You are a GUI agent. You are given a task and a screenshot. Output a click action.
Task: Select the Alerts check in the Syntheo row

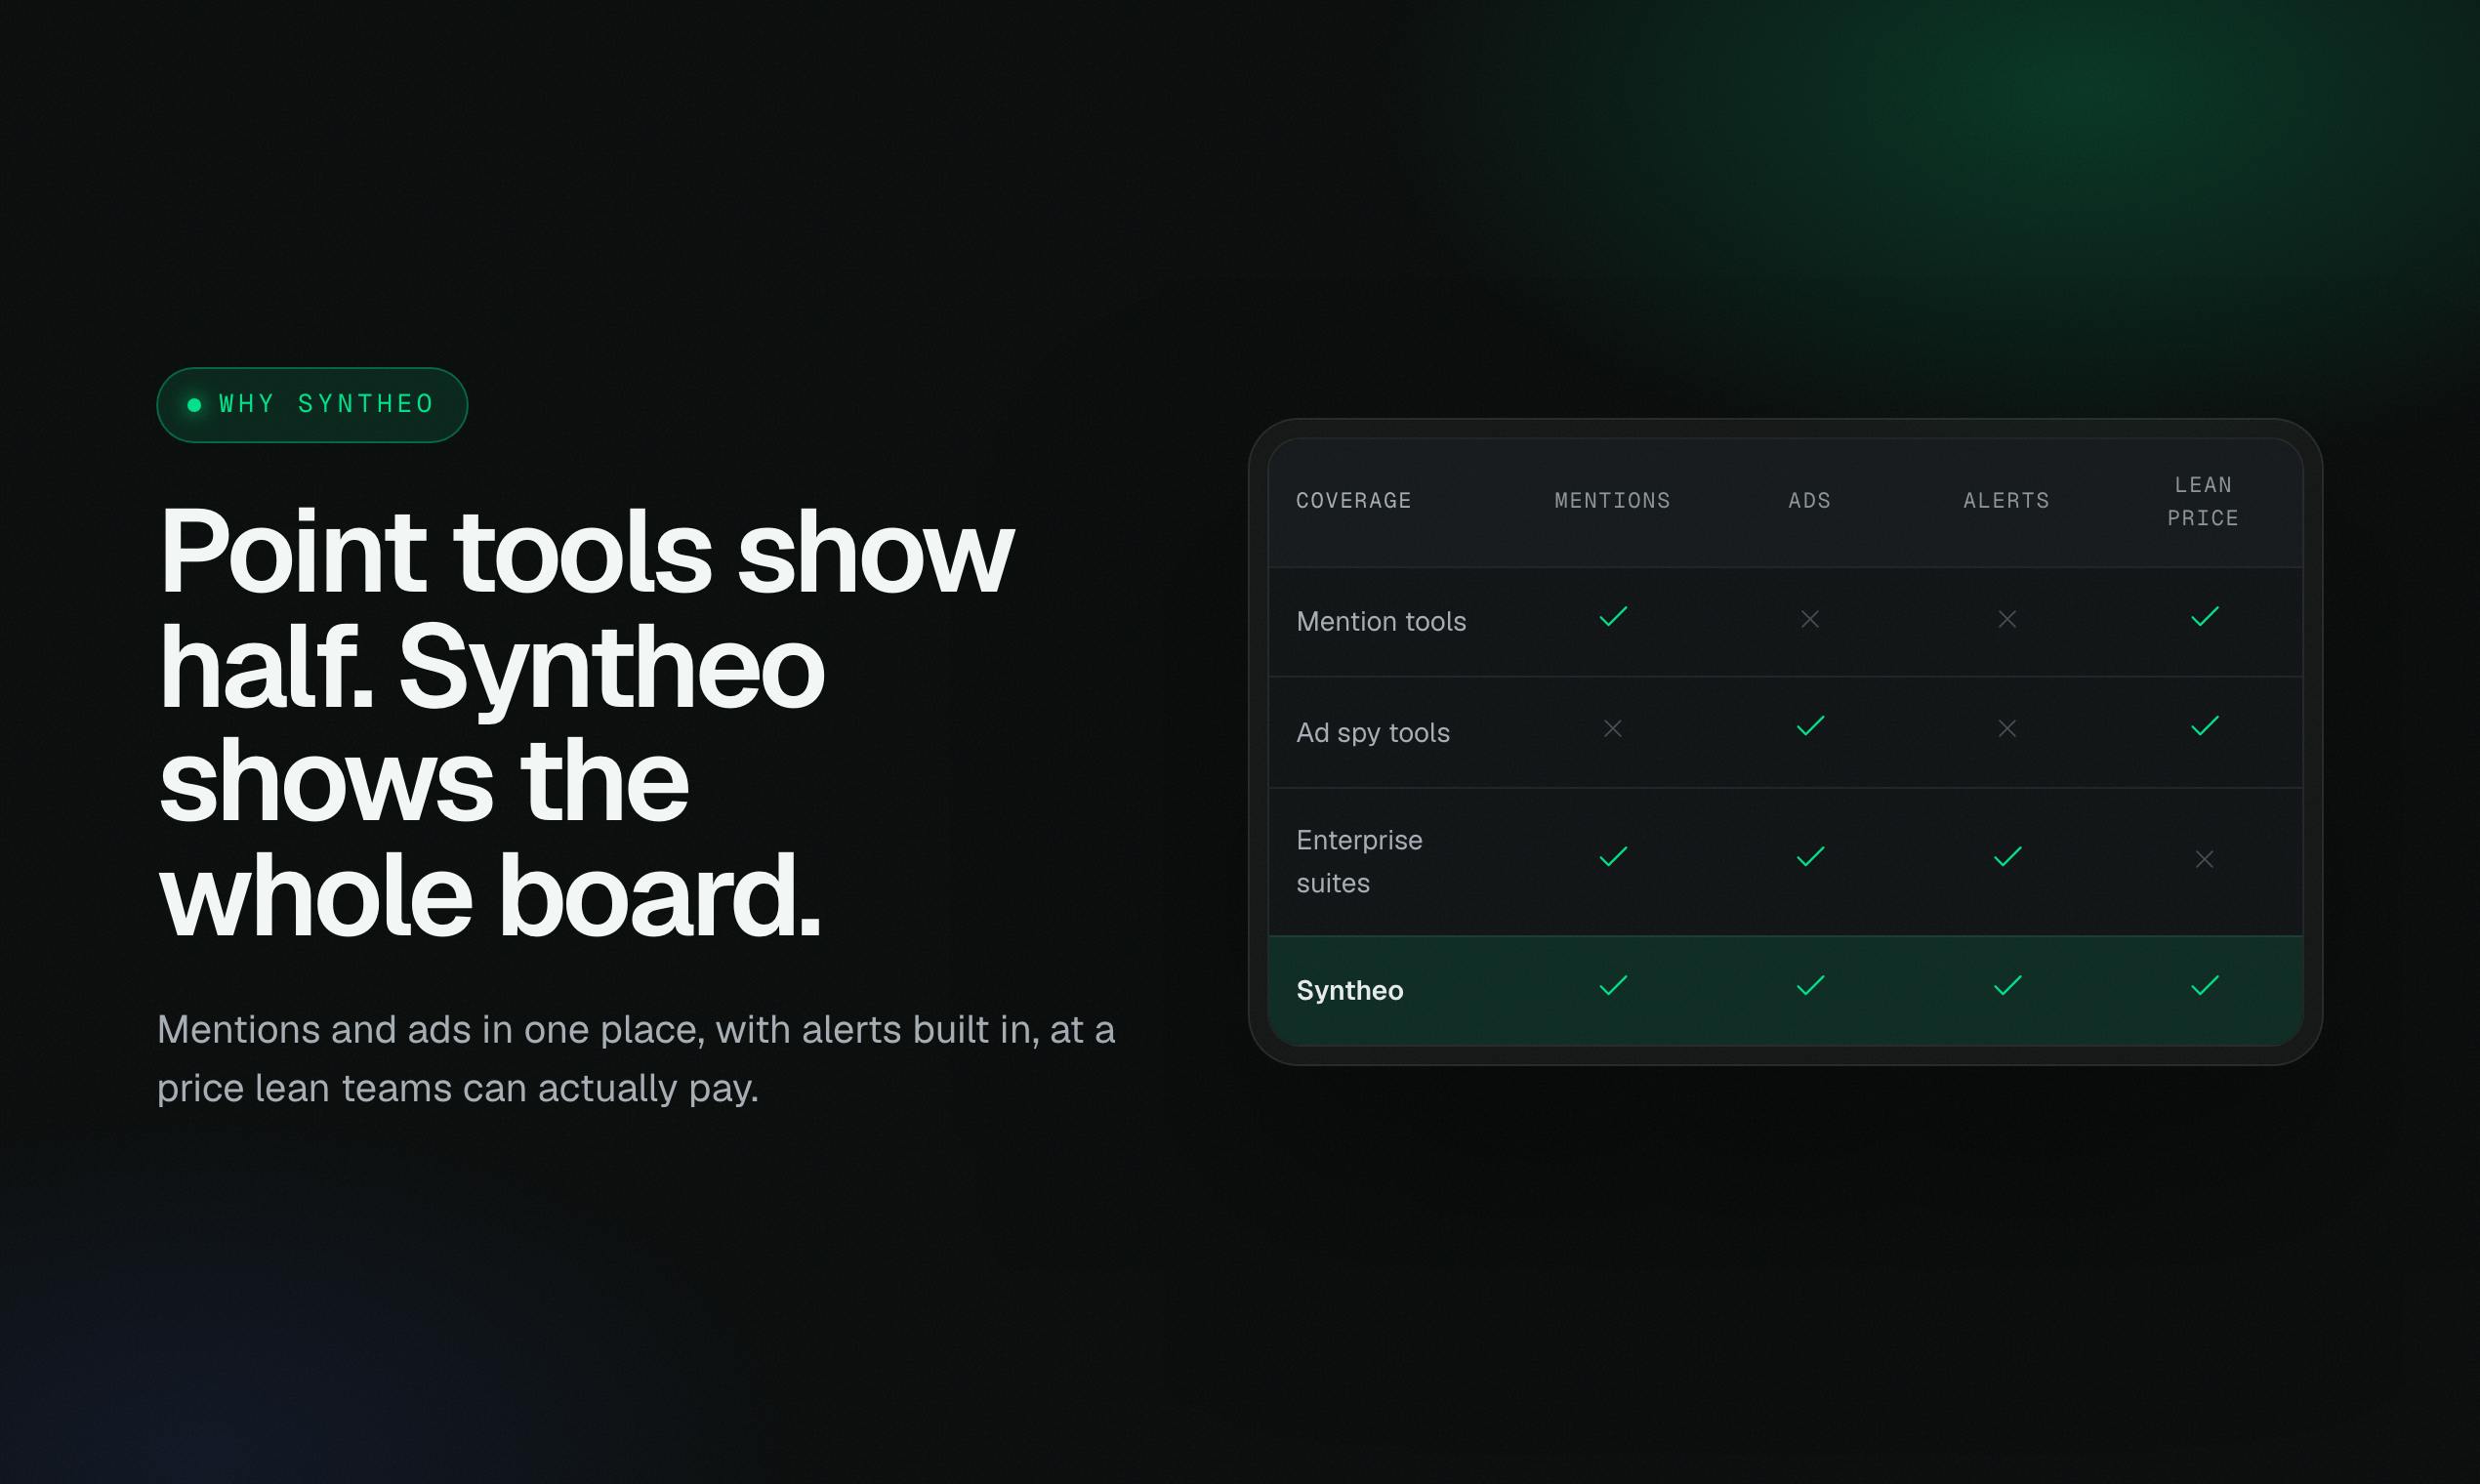coord(2007,986)
